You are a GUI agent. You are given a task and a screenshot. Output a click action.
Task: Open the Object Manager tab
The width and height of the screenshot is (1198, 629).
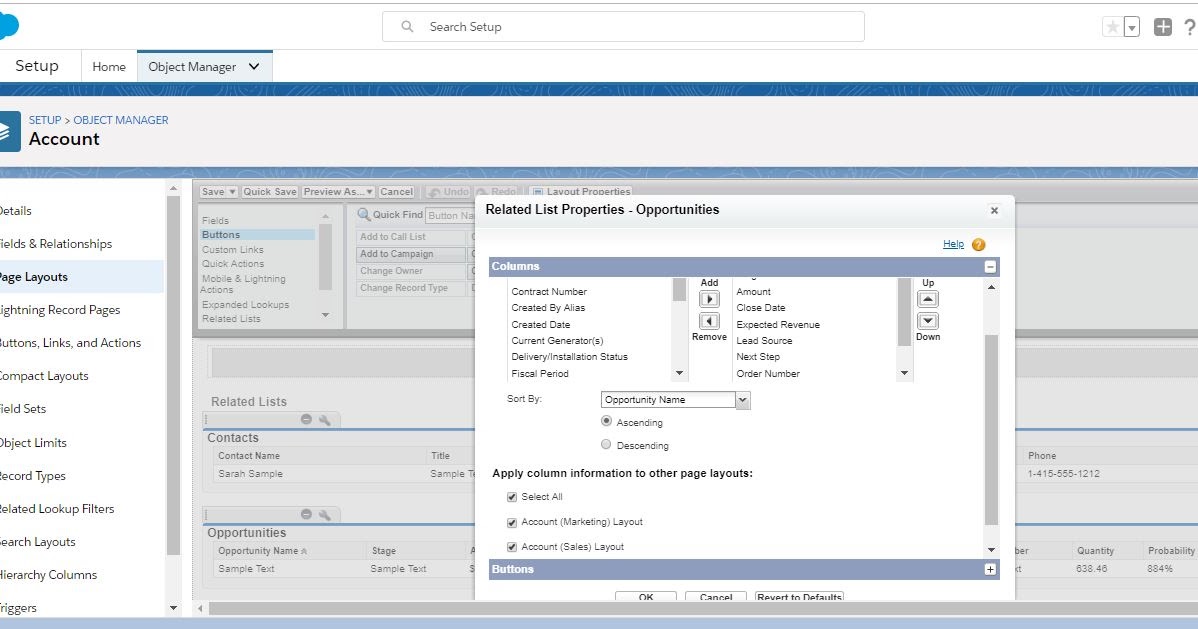pos(196,66)
